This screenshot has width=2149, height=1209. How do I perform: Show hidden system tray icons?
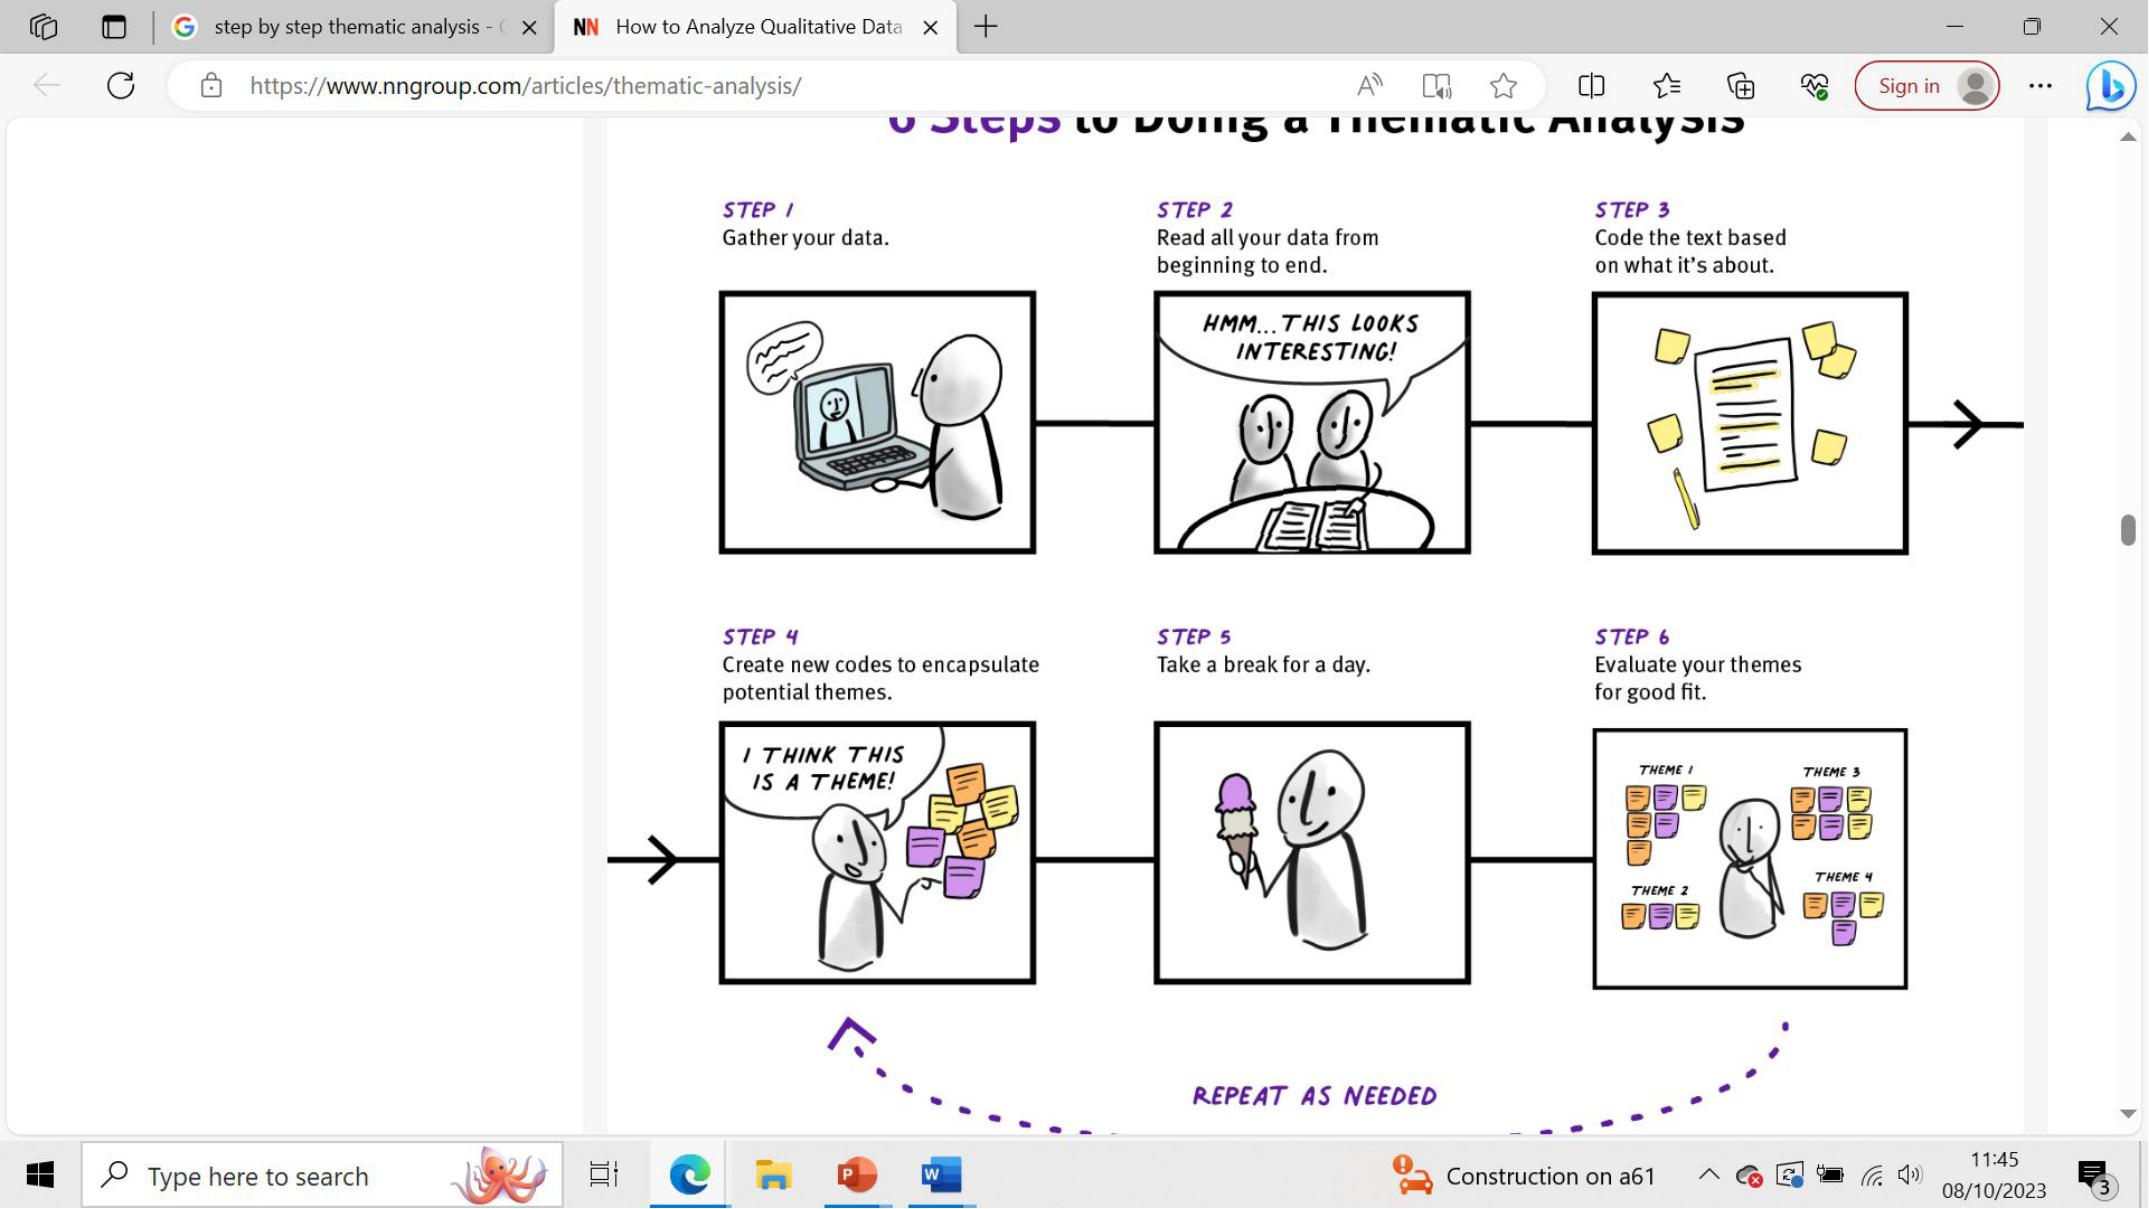(x=1708, y=1175)
